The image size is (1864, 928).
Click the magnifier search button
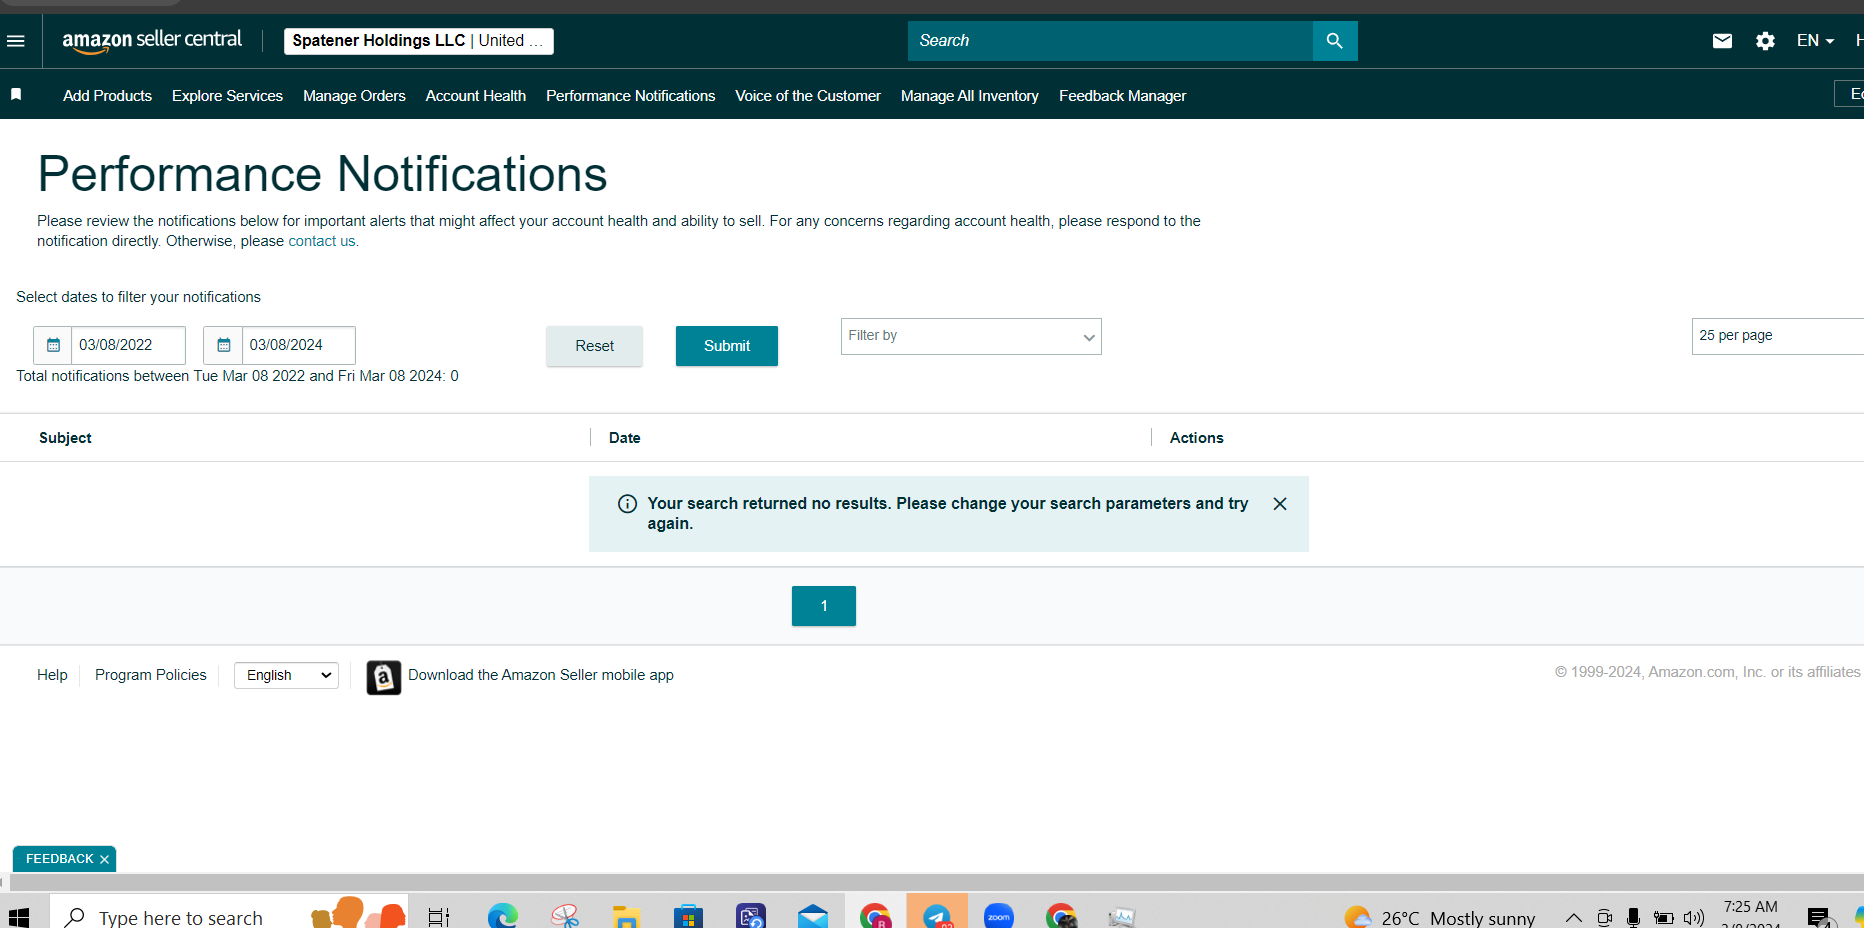[x=1335, y=41]
